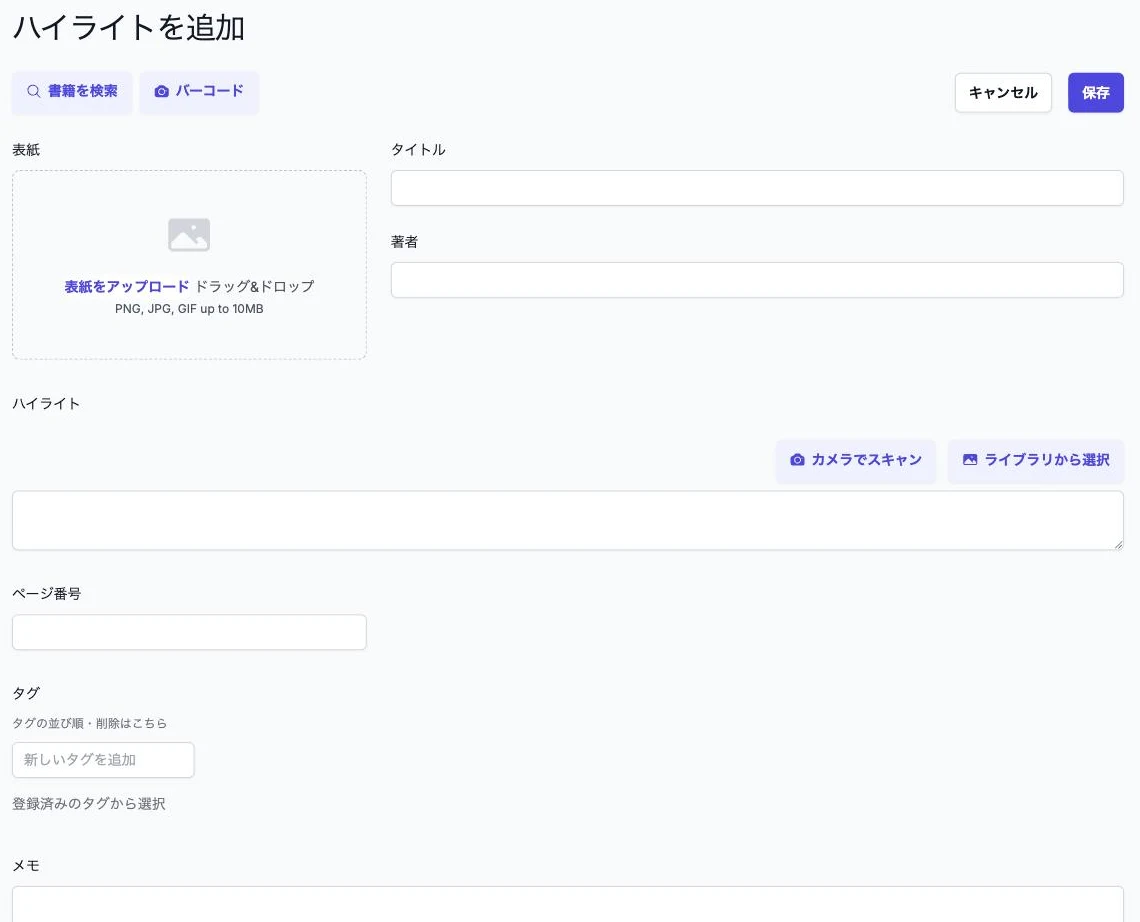Focus the メモ text area

(x=568, y=904)
